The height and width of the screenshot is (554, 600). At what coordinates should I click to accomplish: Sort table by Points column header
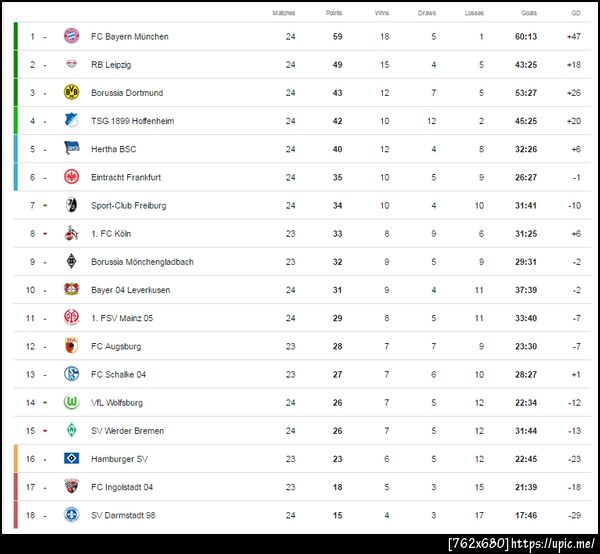click(x=334, y=13)
